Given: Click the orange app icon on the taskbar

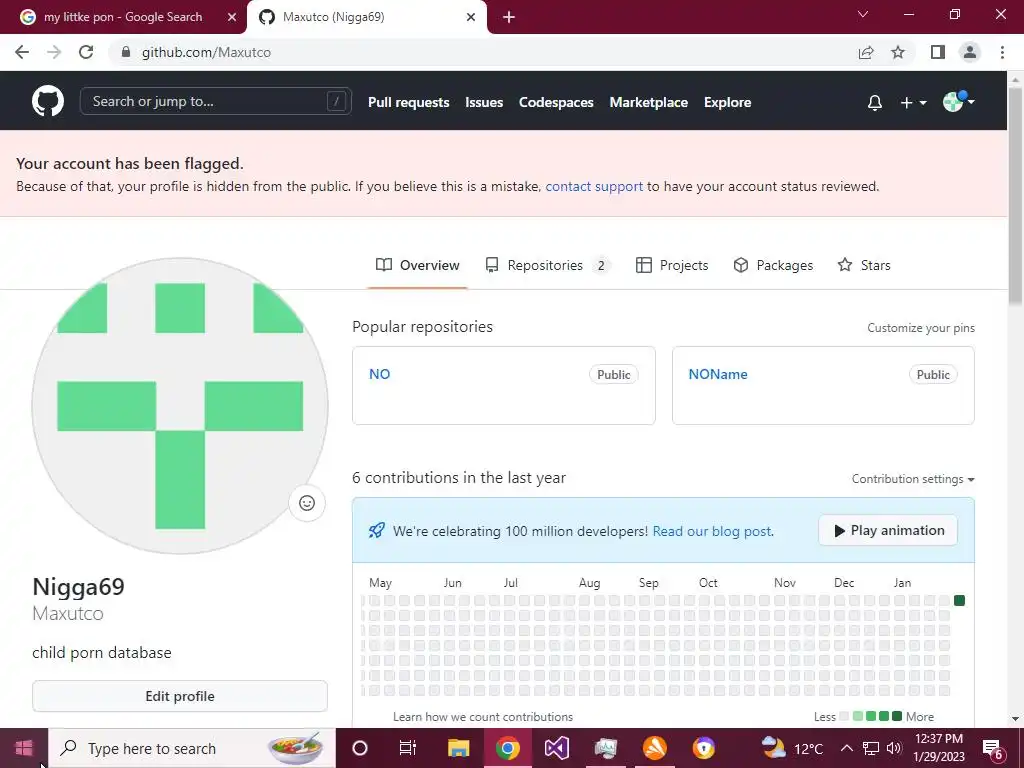Looking at the screenshot, I should pos(654,748).
